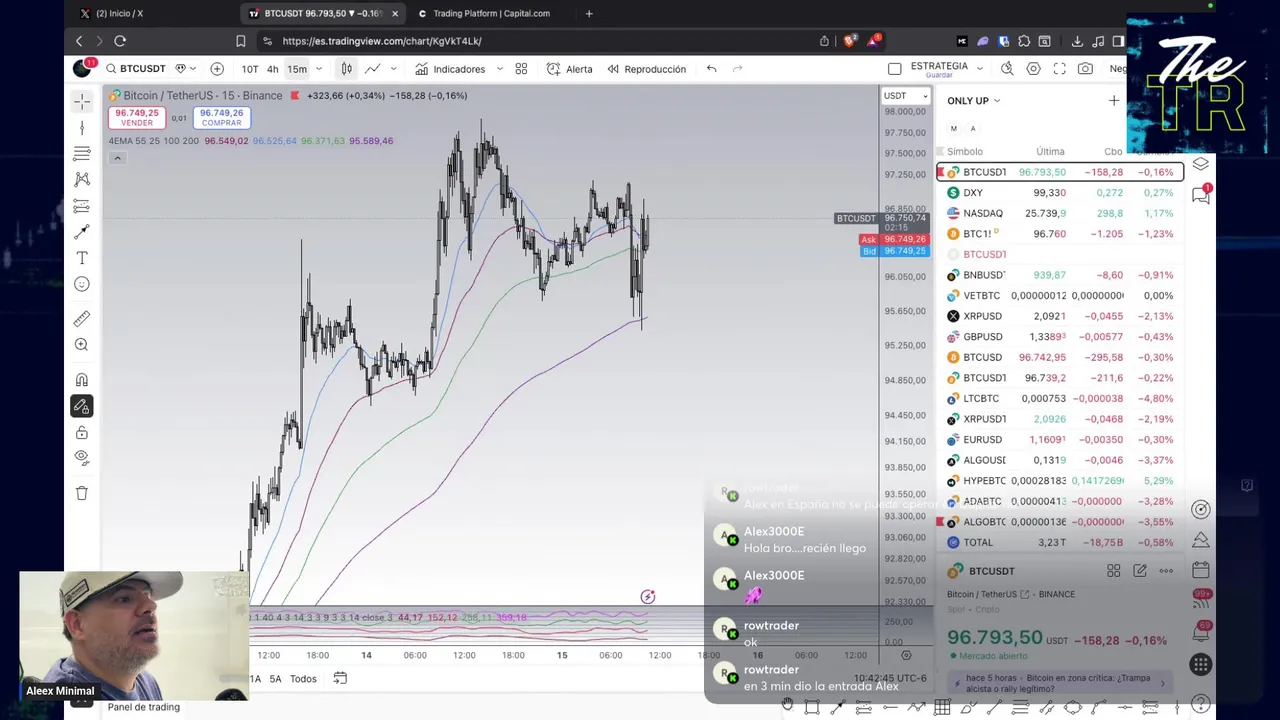The width and height of the screenshot is (1280, 720).
Task: Select the 15m timeframe
Action: [x=297, y=69]
